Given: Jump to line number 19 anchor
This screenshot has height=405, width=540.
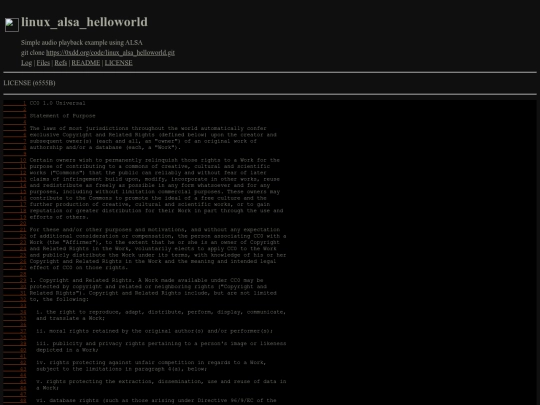Looking at the screenshot, I should [x=15, y=217].
